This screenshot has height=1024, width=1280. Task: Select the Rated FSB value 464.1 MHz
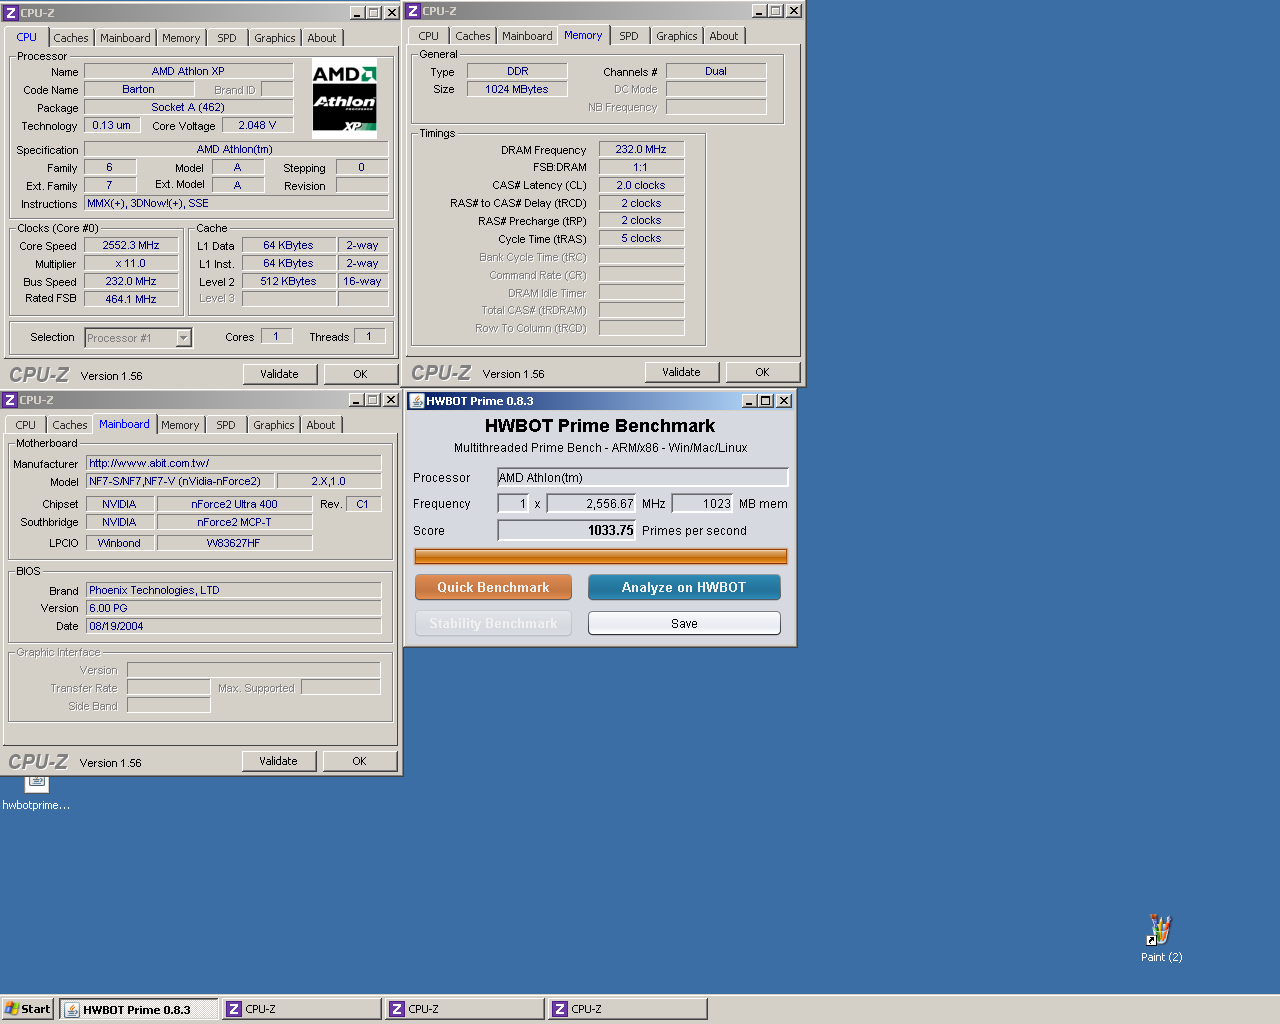pyautogui.click(x=131, y=299)
